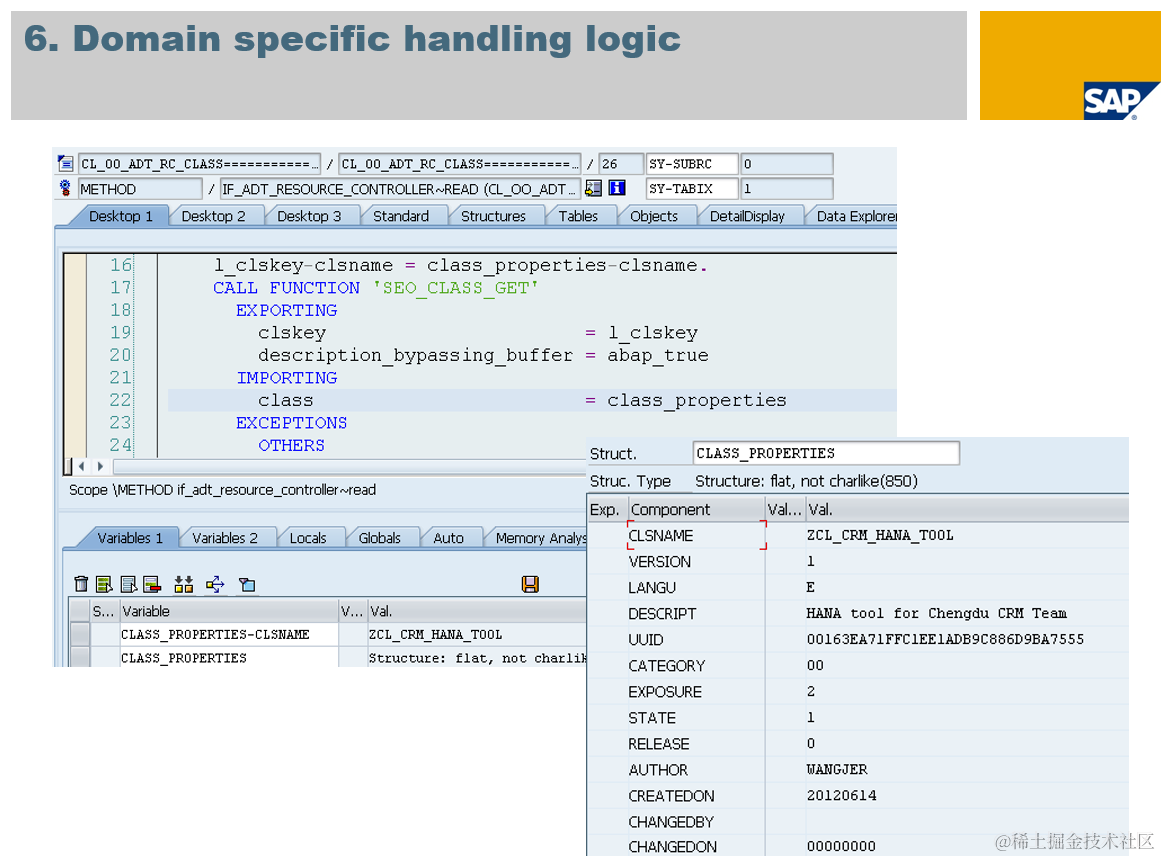1161x858 pixels.
Task: Click the Variable column header
Action: [x=229, y=611]
